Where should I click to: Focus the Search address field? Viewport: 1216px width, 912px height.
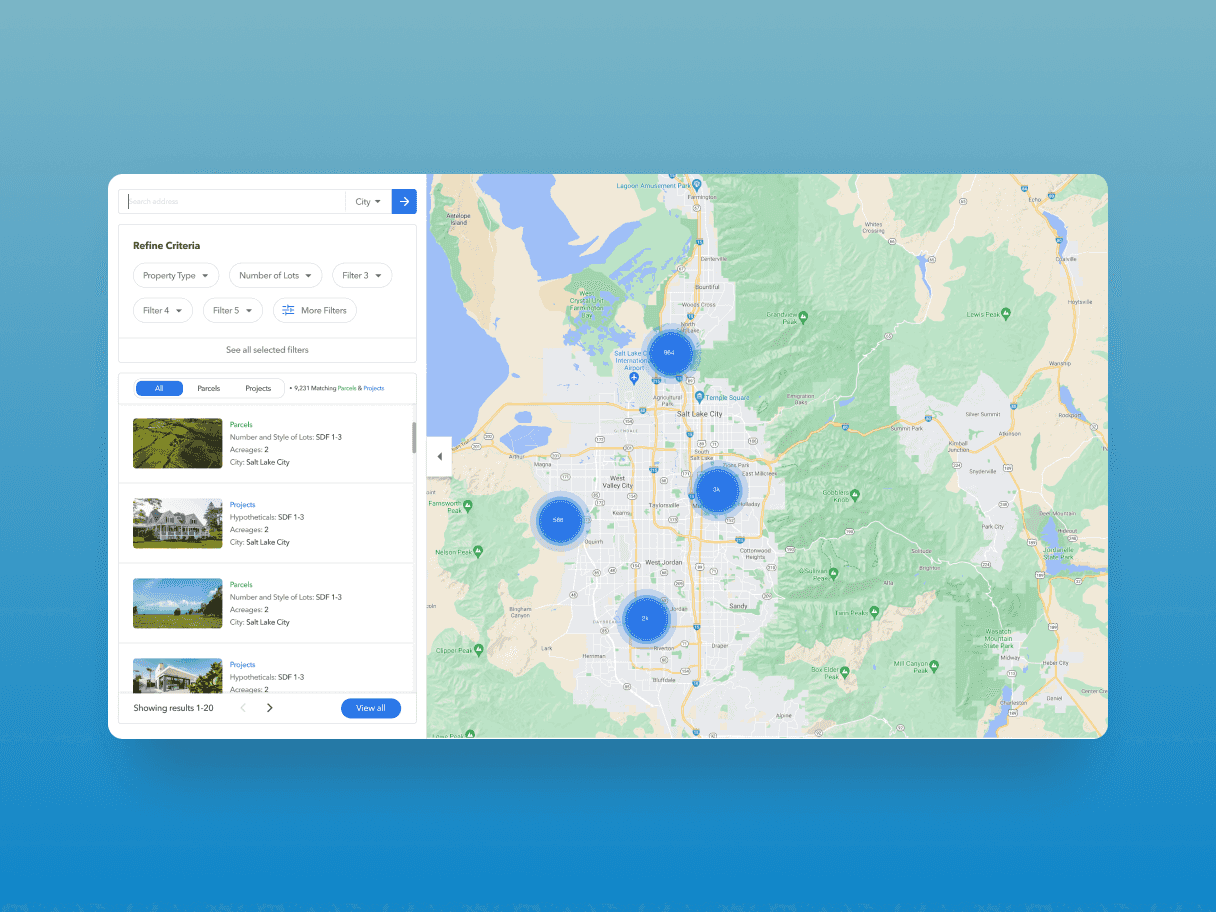tap(232, 201)
